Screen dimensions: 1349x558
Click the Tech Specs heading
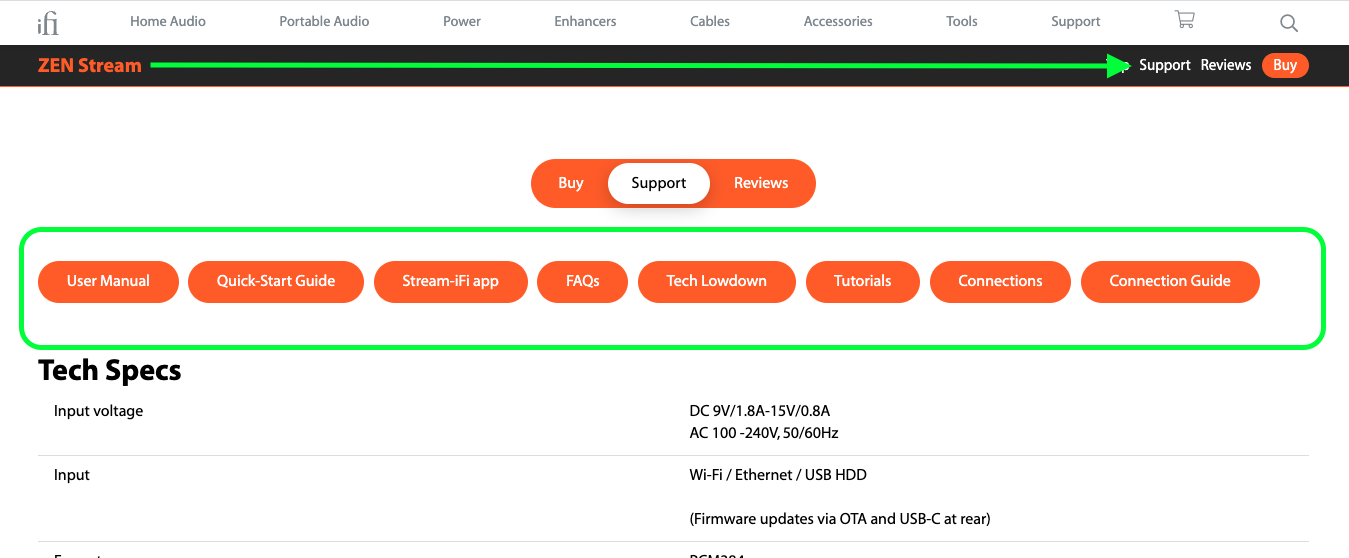pos(110,371)
